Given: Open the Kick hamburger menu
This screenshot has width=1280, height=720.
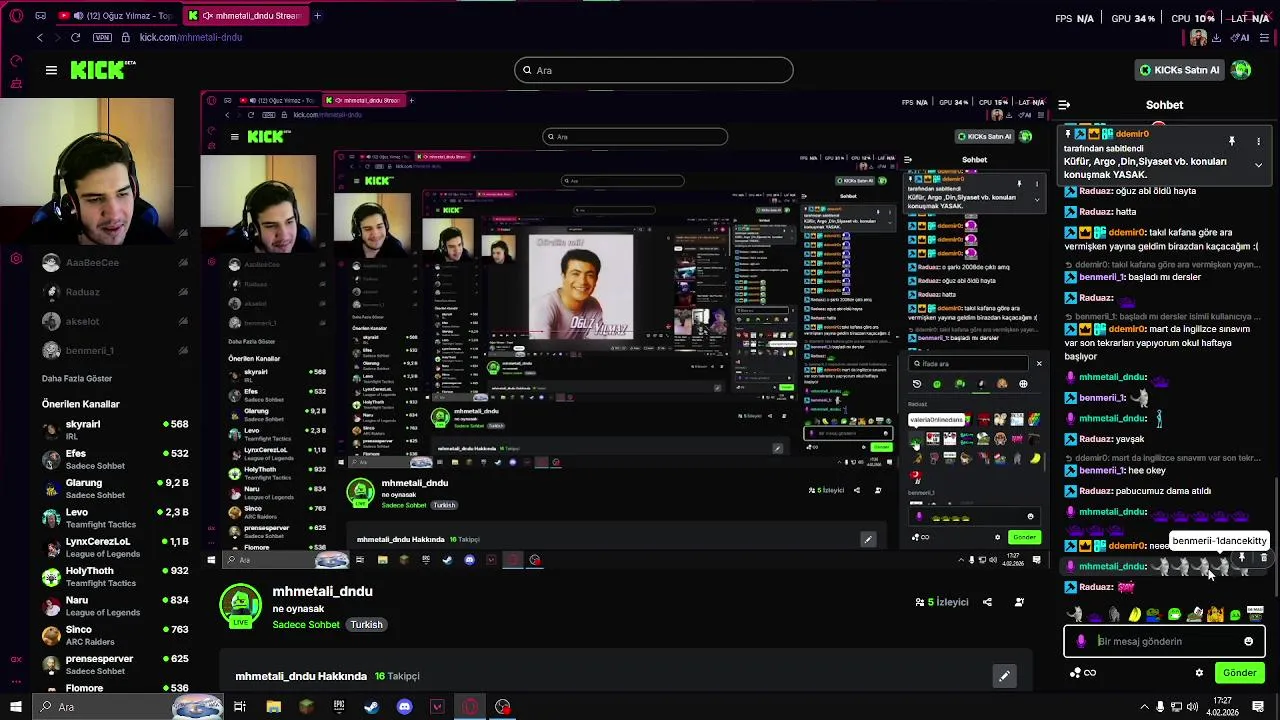Looking at the screenshot, I should [51, 70].
